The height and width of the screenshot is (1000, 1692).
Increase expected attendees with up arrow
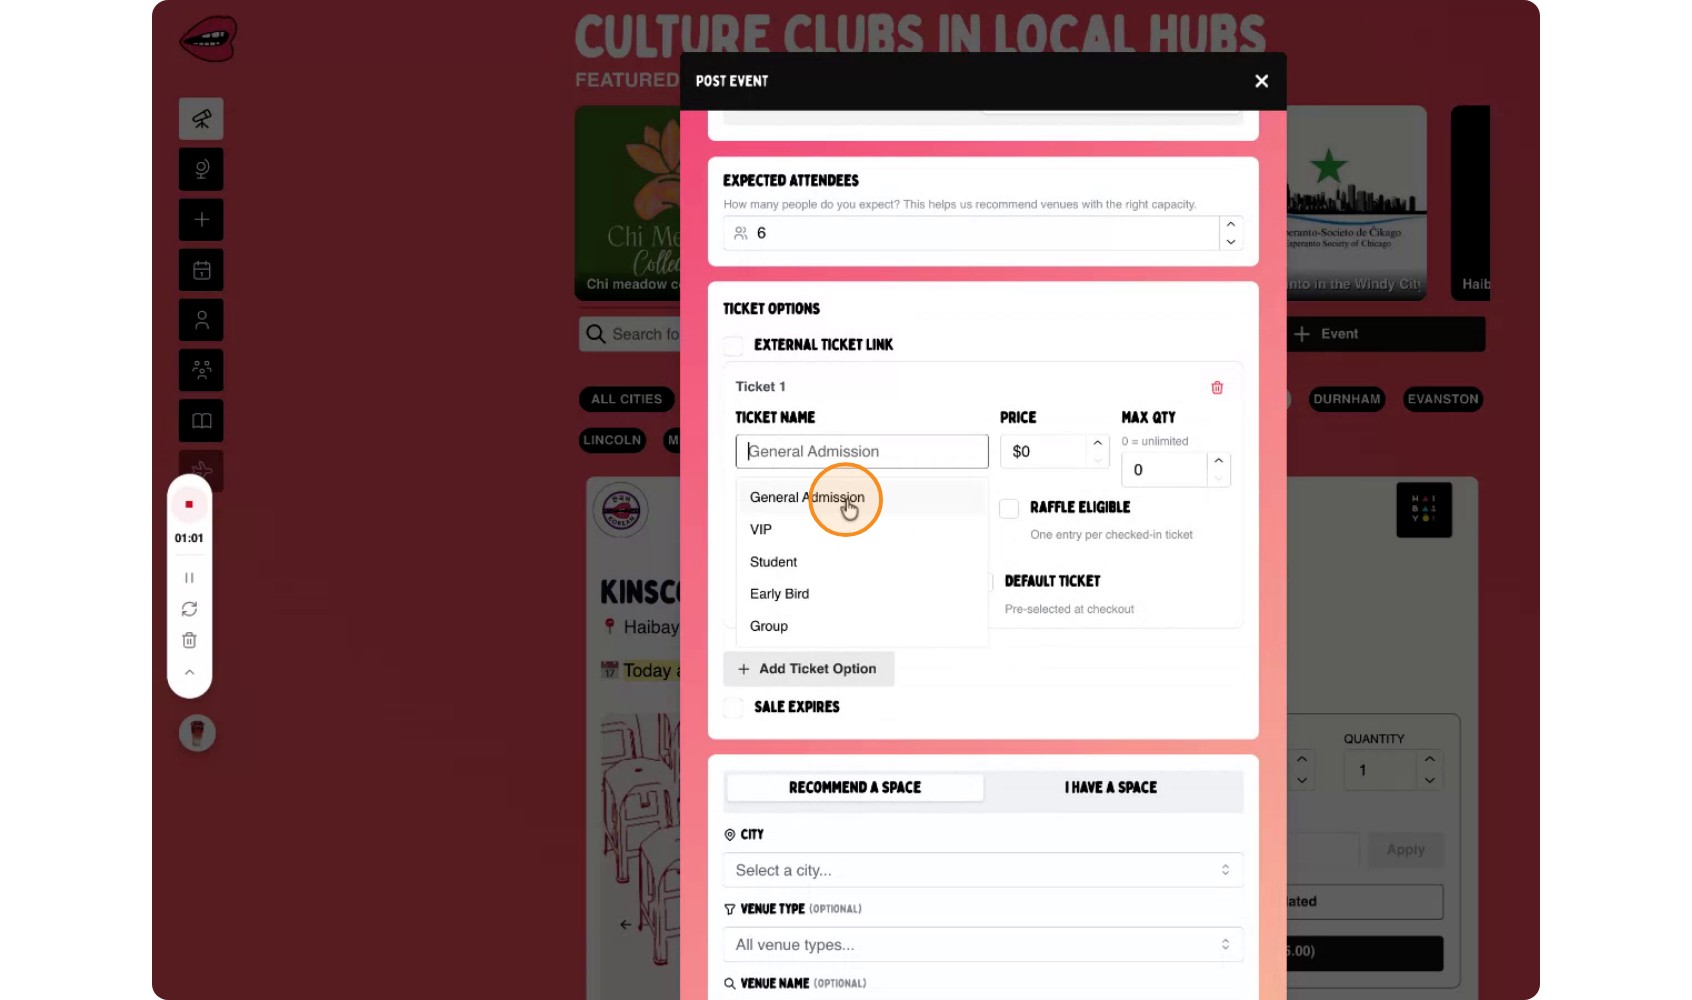click(1231, 224)
